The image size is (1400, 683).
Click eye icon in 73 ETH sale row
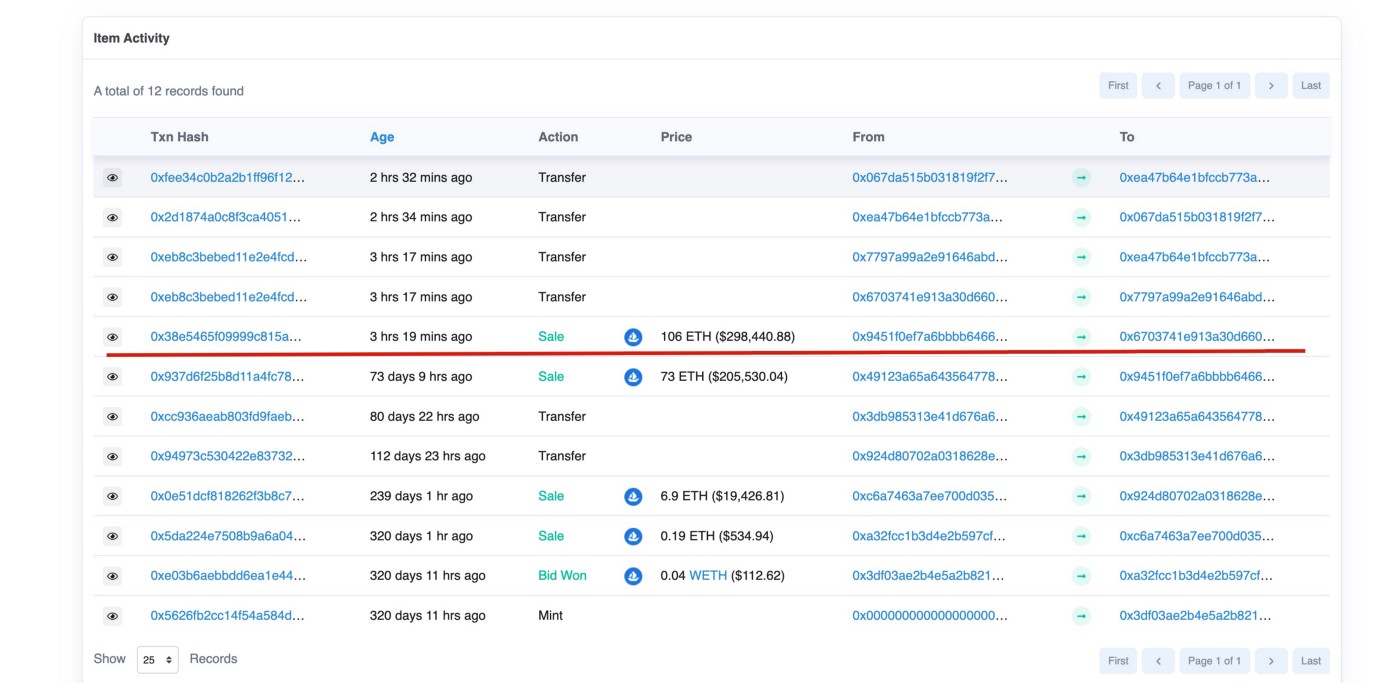pyautogui.click(x=112, y=377)
